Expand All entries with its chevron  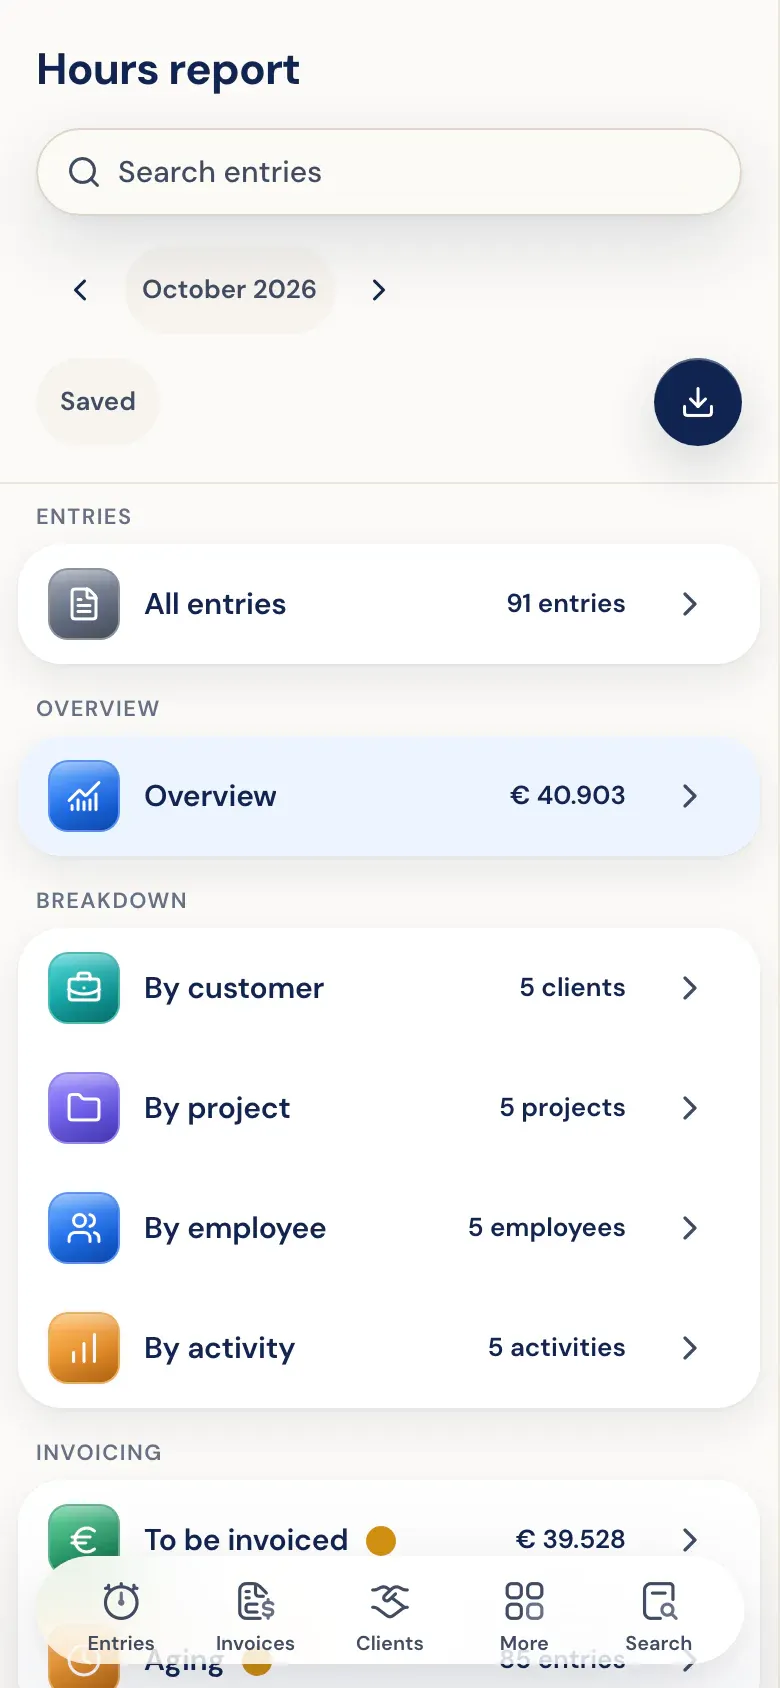point(689,604)
